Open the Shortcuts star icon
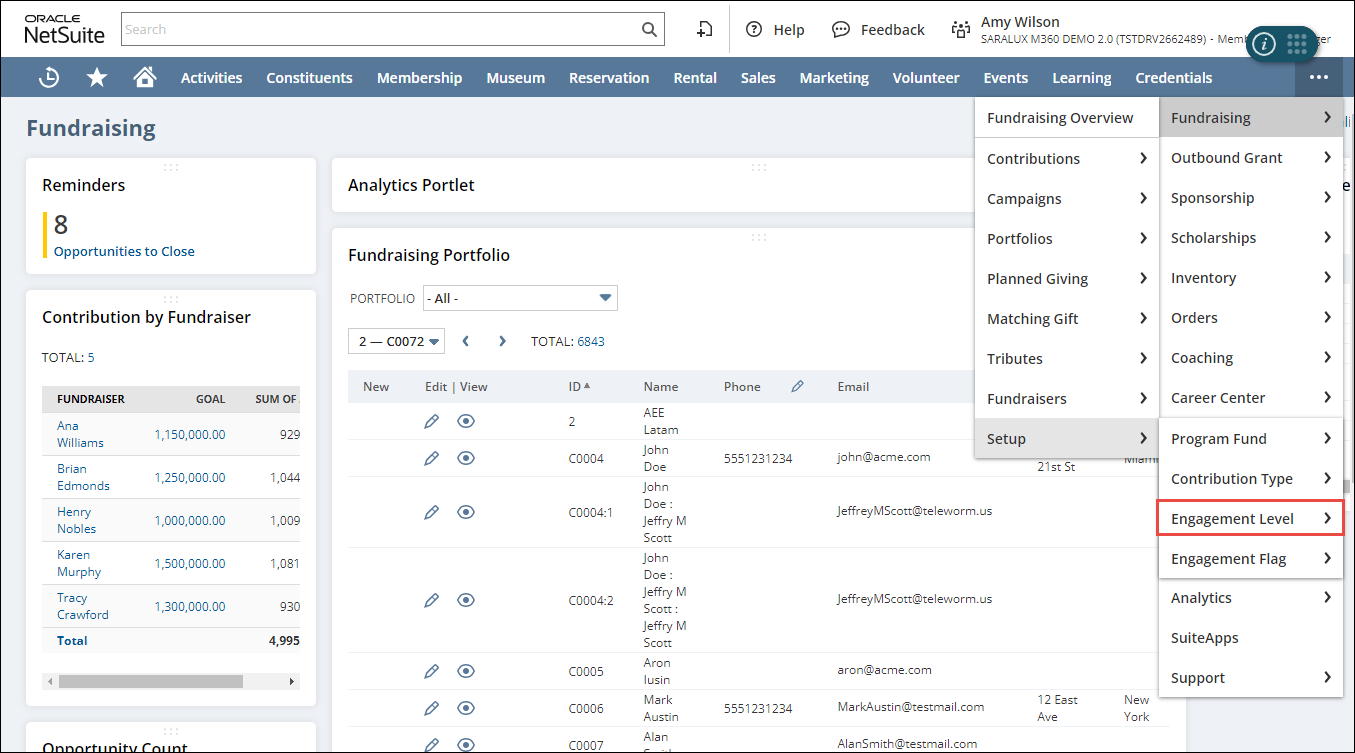Screen dimensions: 1355x753 tap(97, 78)
